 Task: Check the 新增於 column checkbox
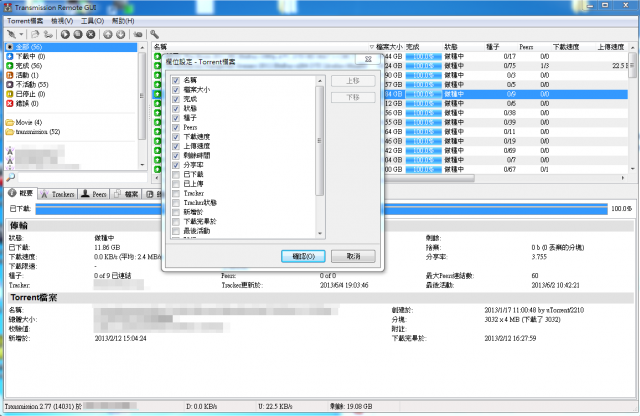pyautogui.click(x=176, y=212)
